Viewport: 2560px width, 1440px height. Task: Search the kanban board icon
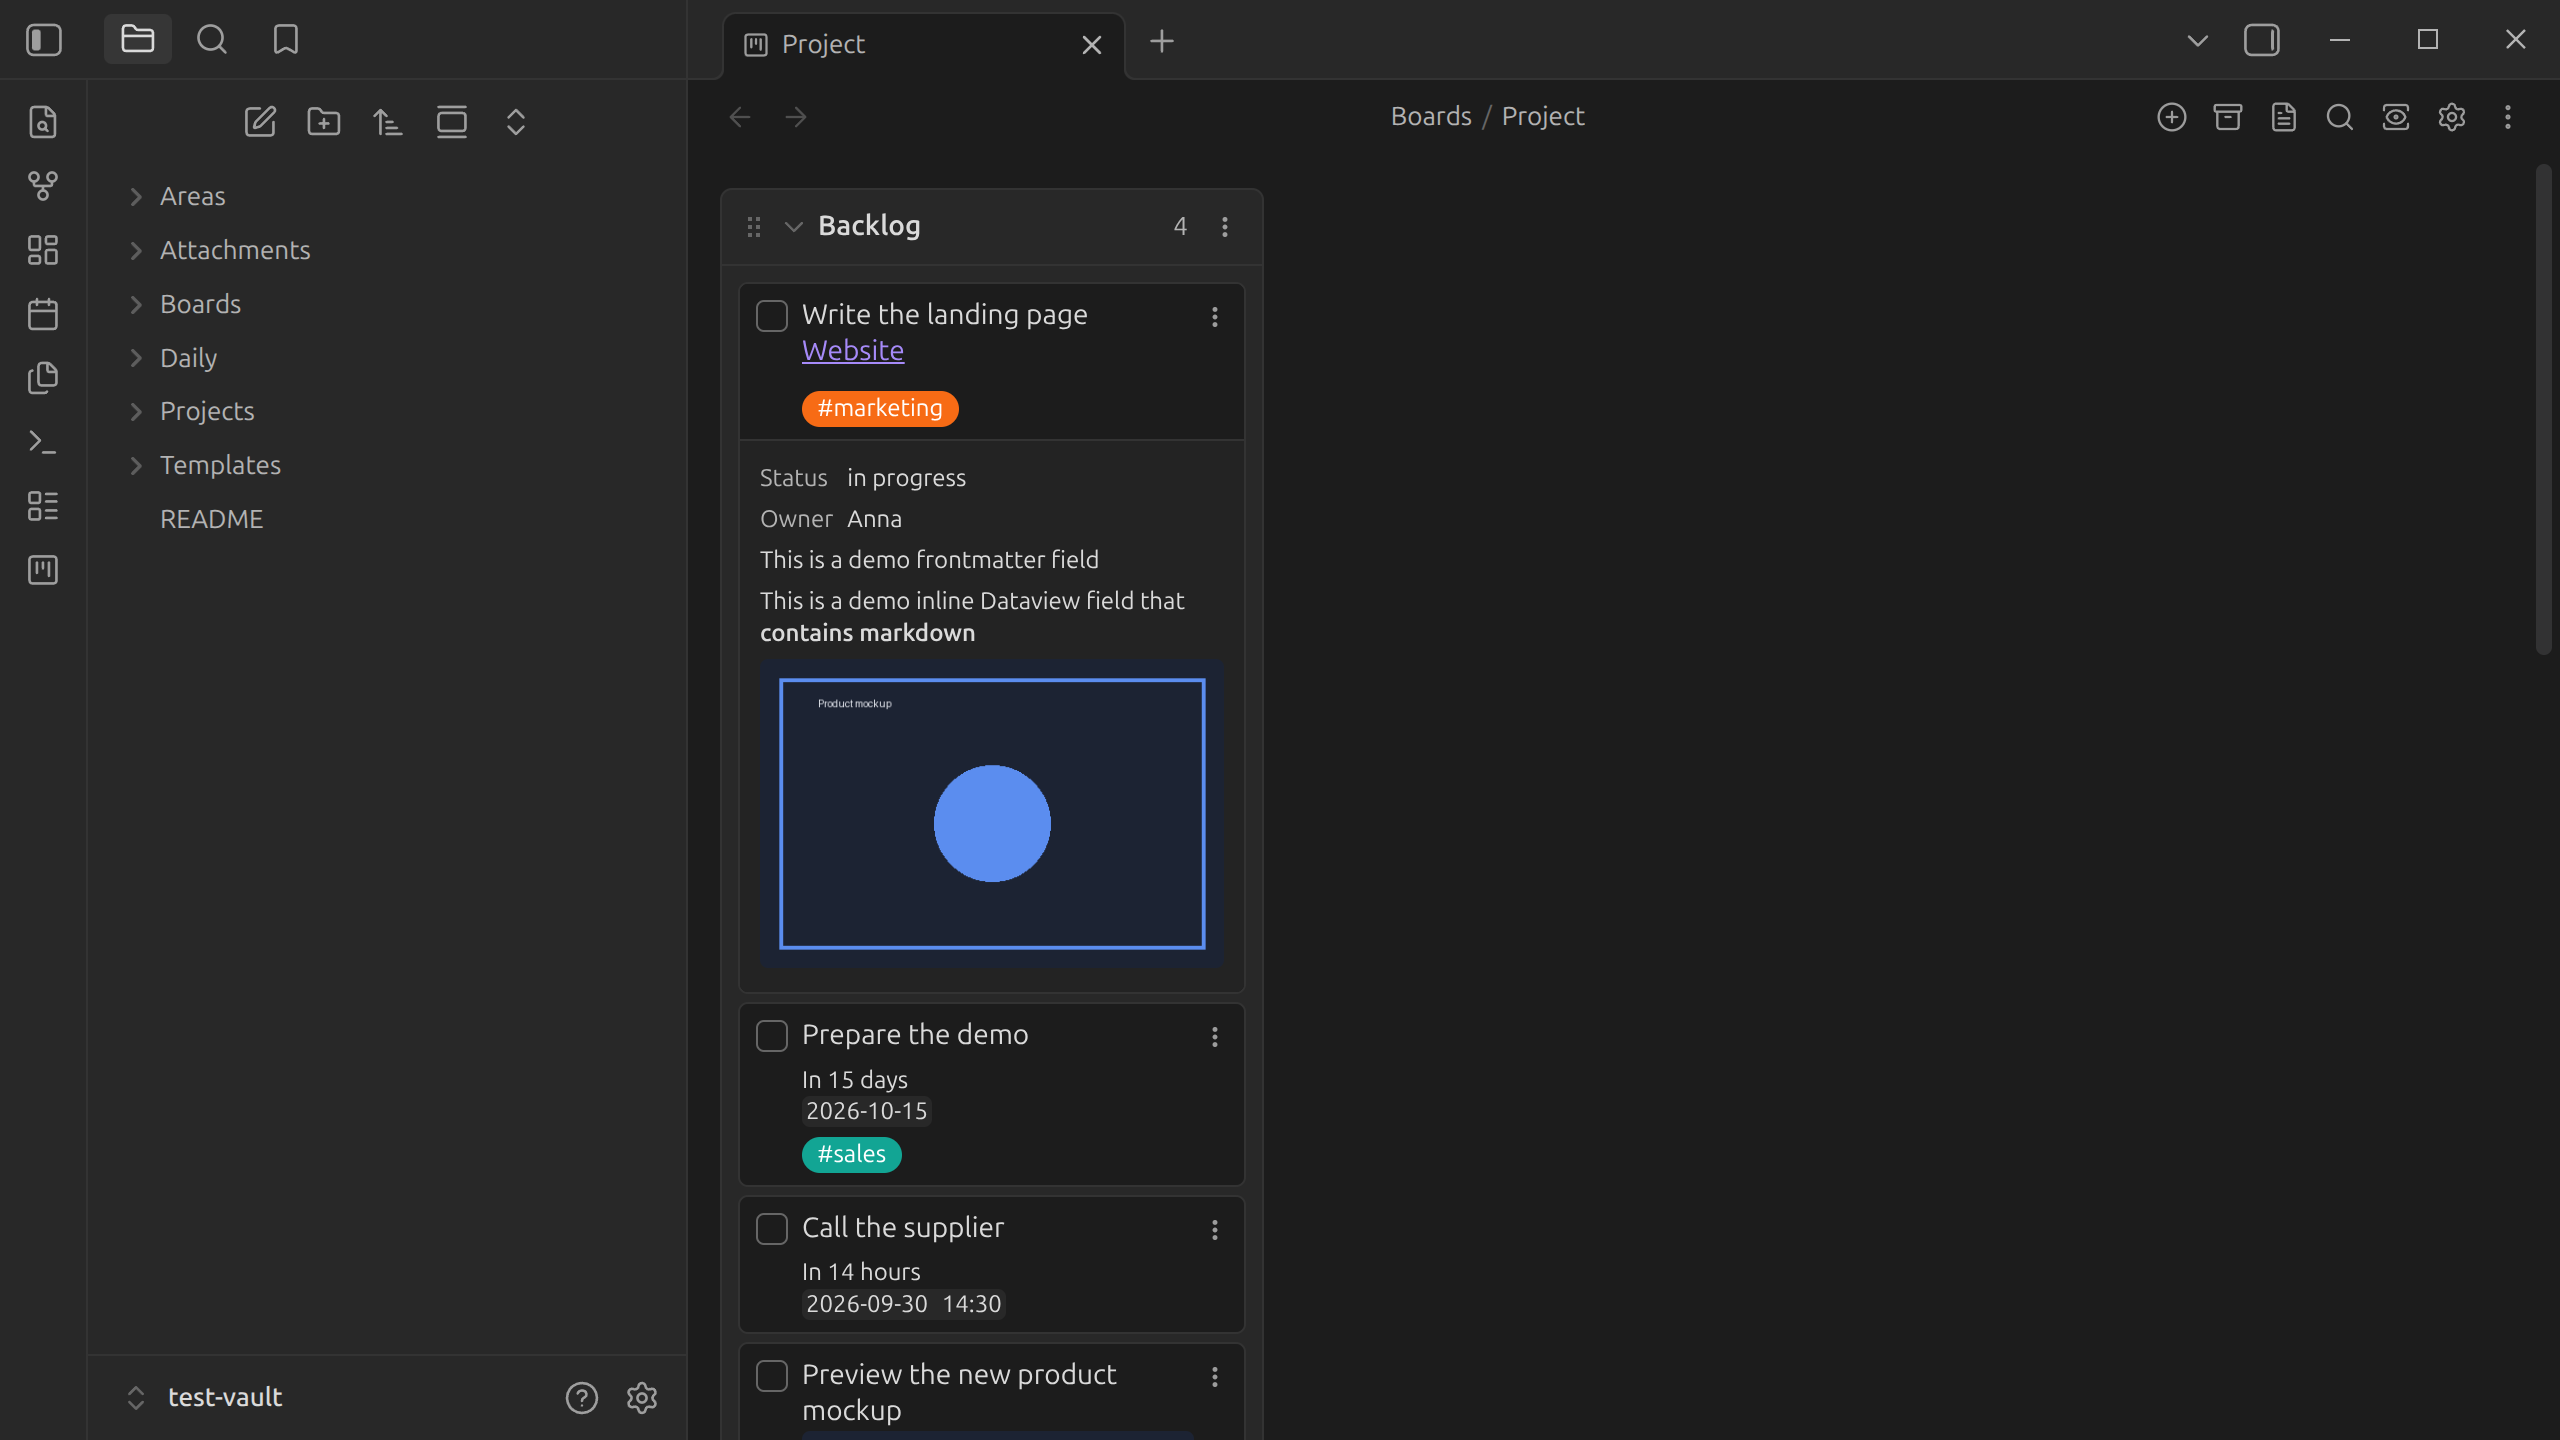(2340, 117)
